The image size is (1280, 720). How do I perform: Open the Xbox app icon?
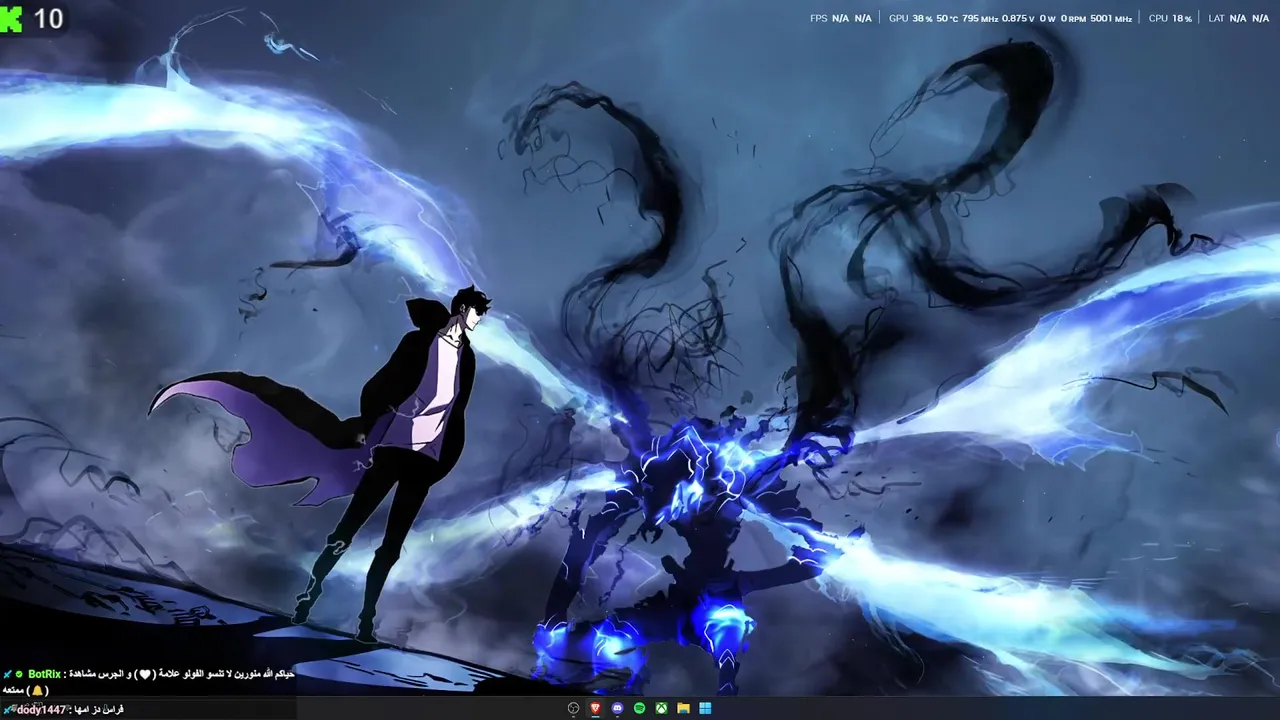point(661,708)
